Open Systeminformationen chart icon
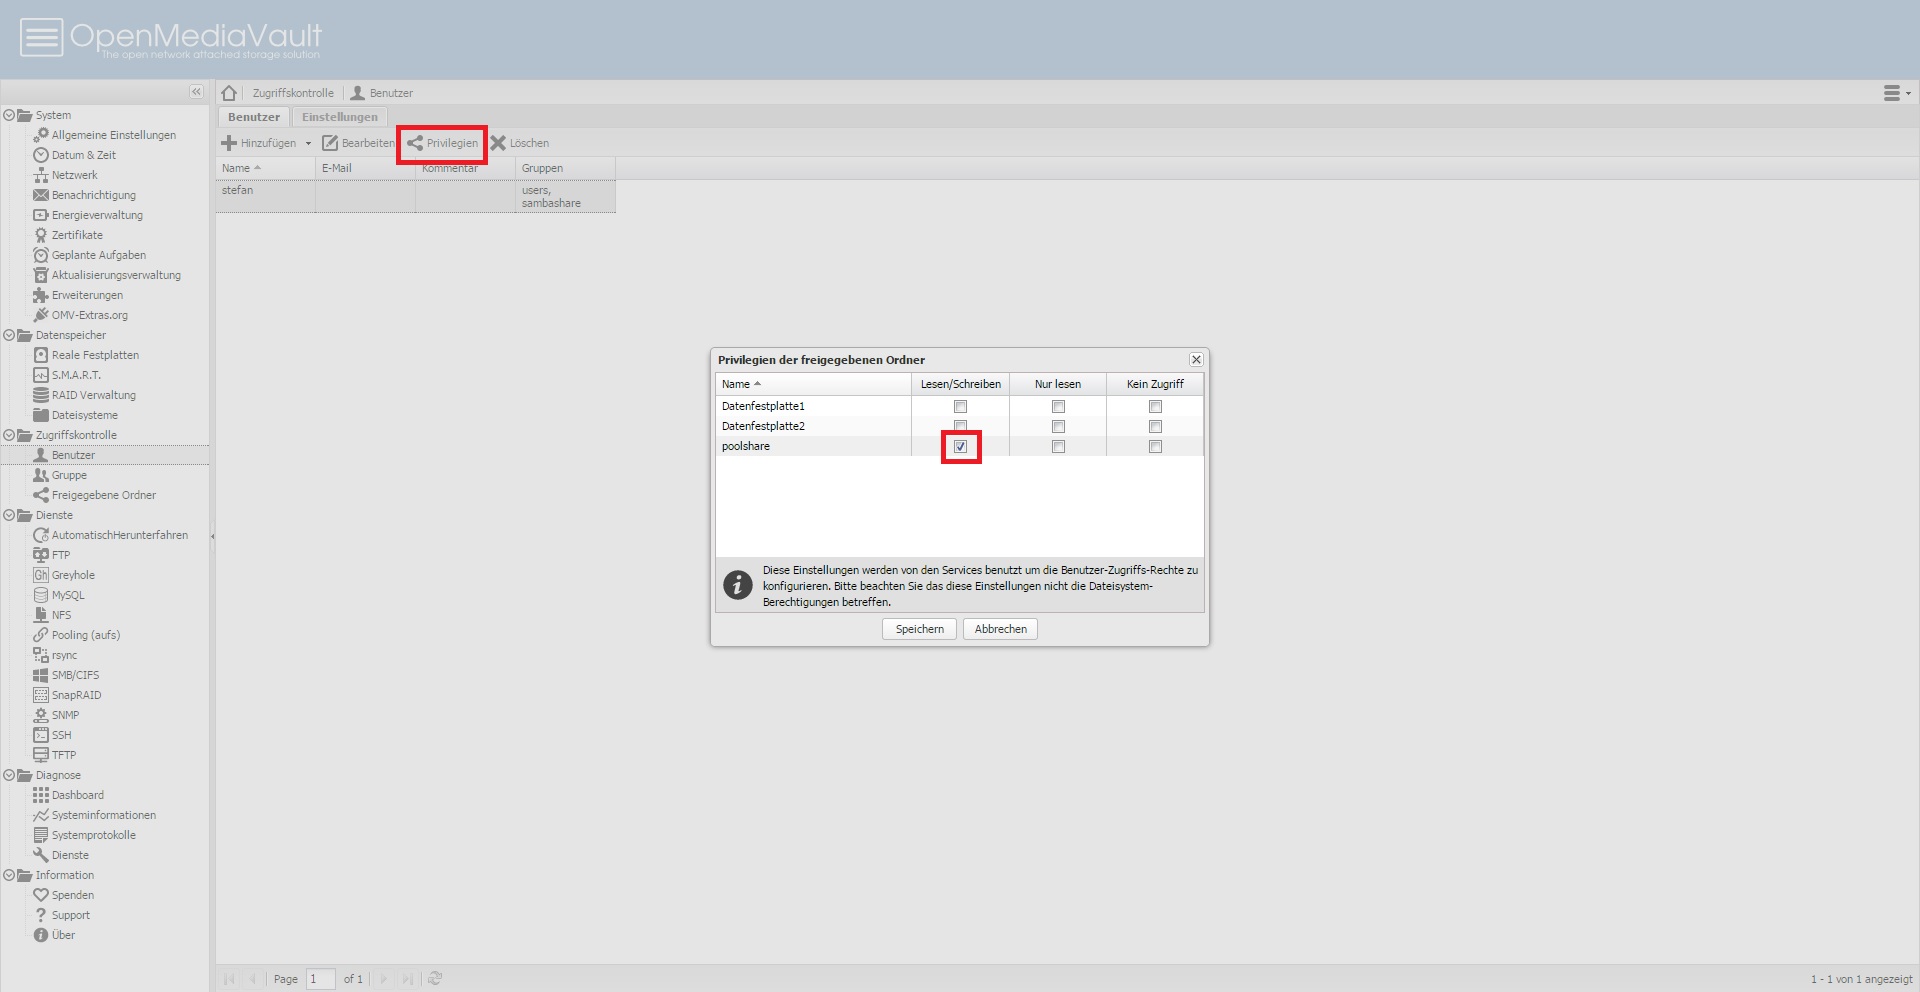This screenshot has width=1920, height=992. [x=41, y=815]
